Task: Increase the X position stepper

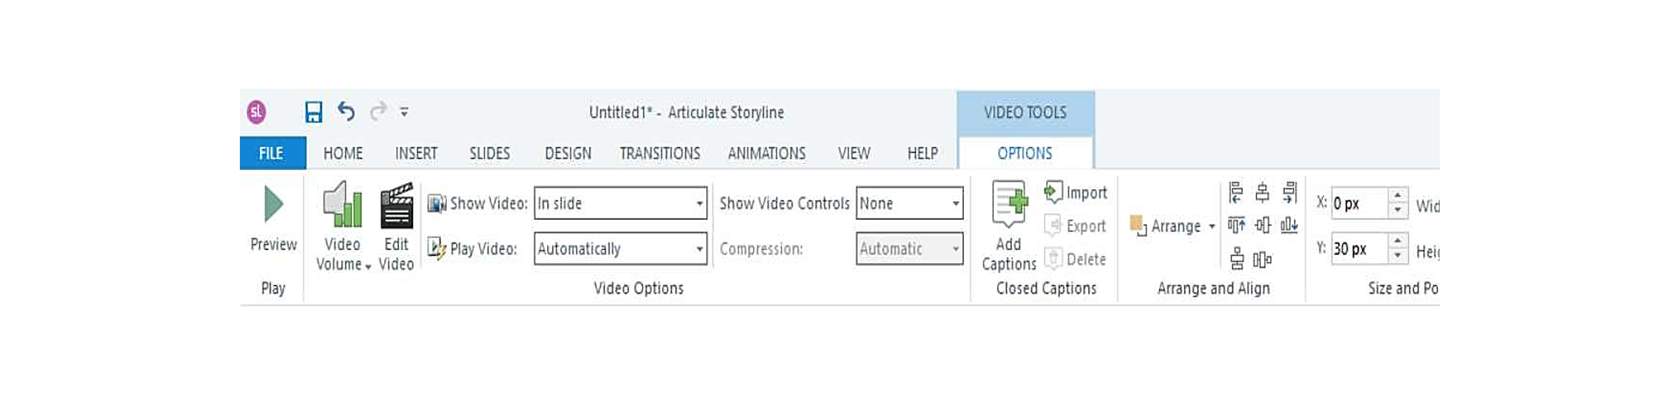Action: coord(1398,196)
